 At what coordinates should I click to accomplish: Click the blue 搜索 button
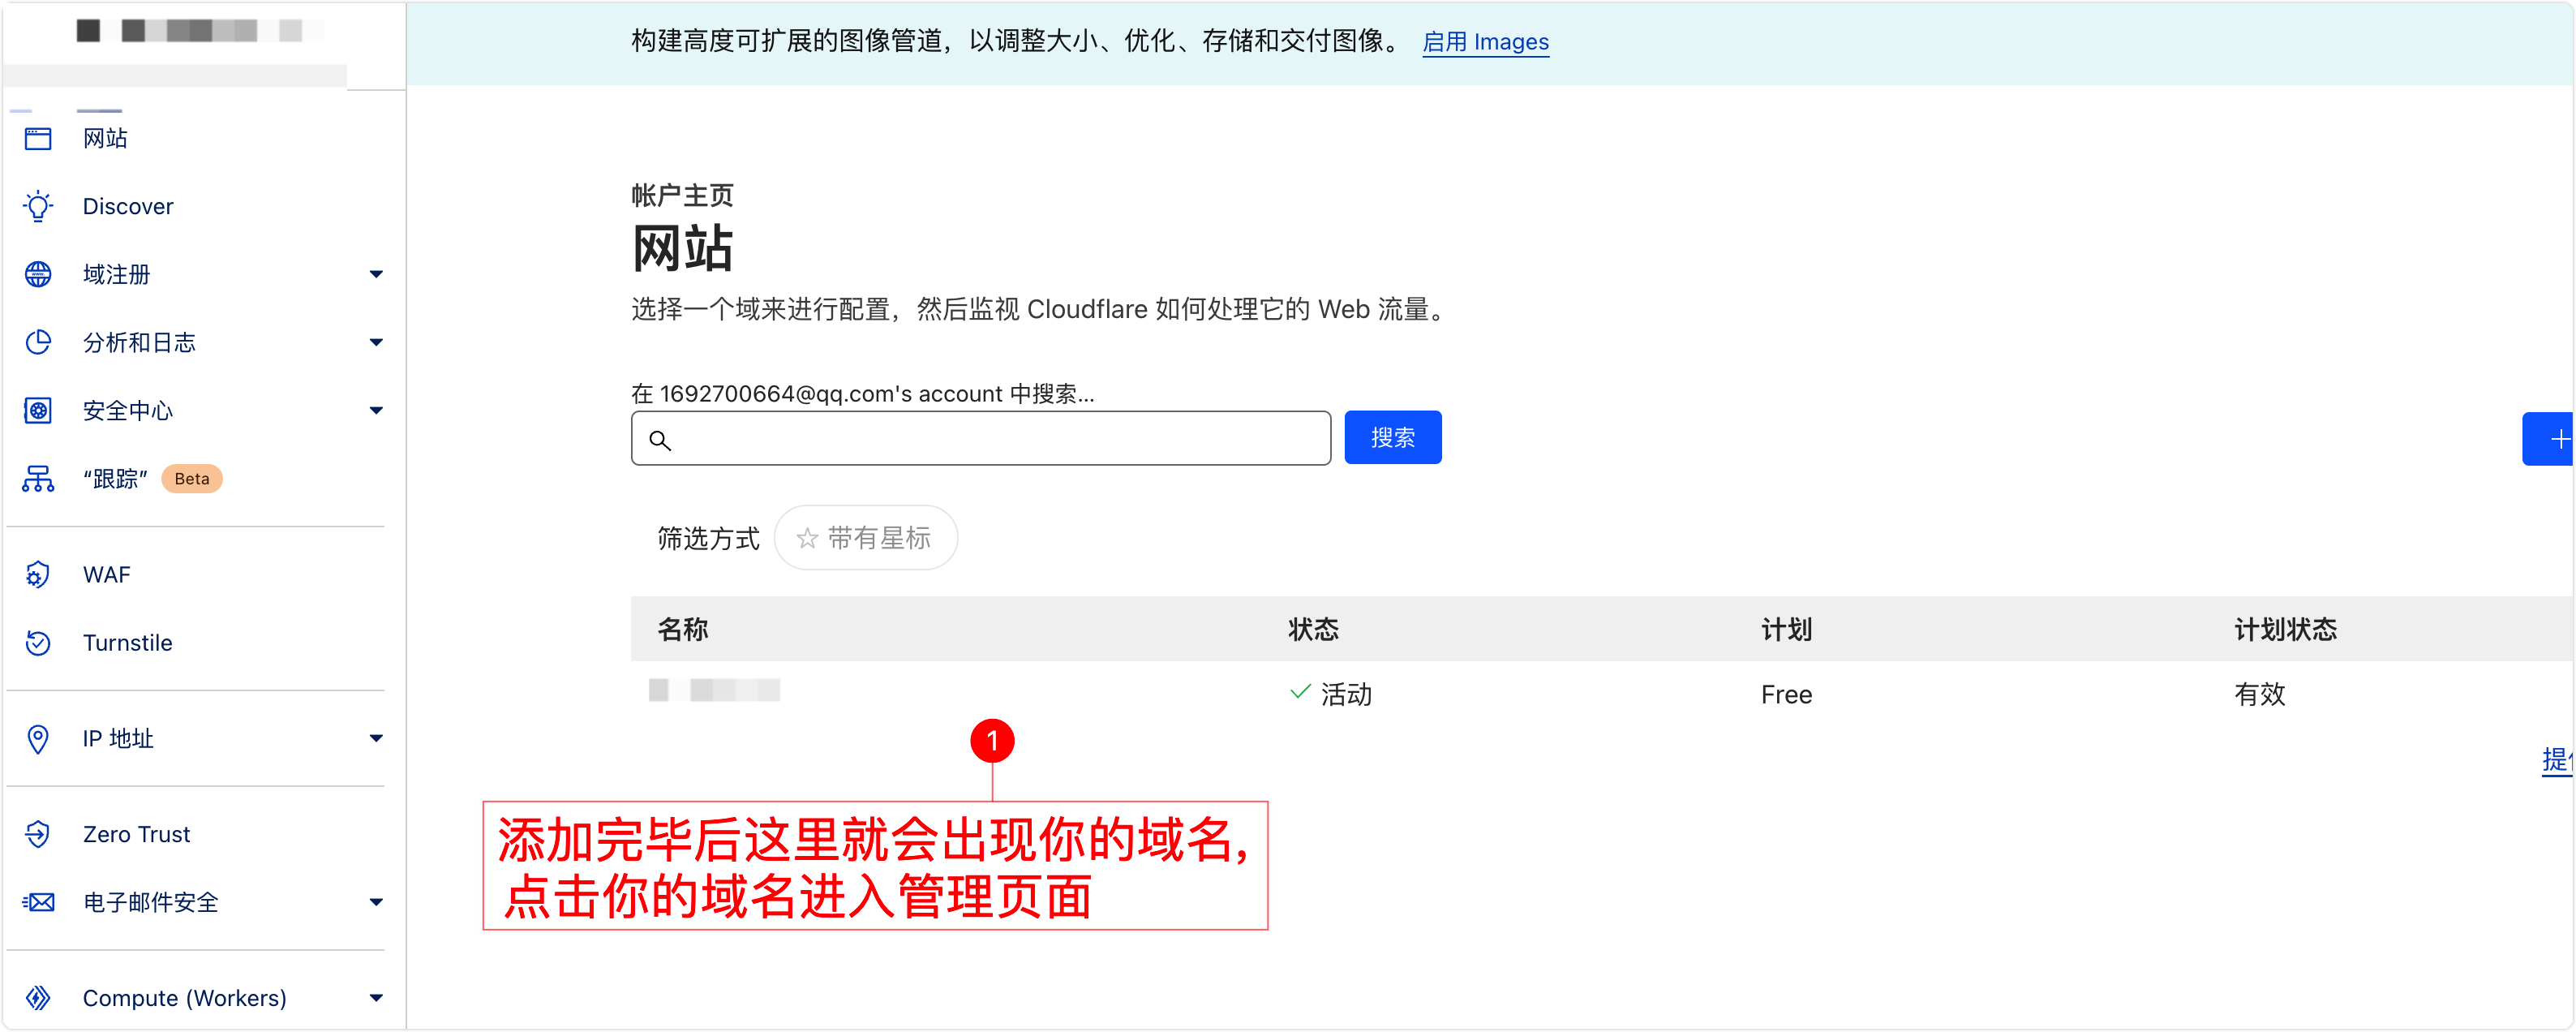[1392, 437]
